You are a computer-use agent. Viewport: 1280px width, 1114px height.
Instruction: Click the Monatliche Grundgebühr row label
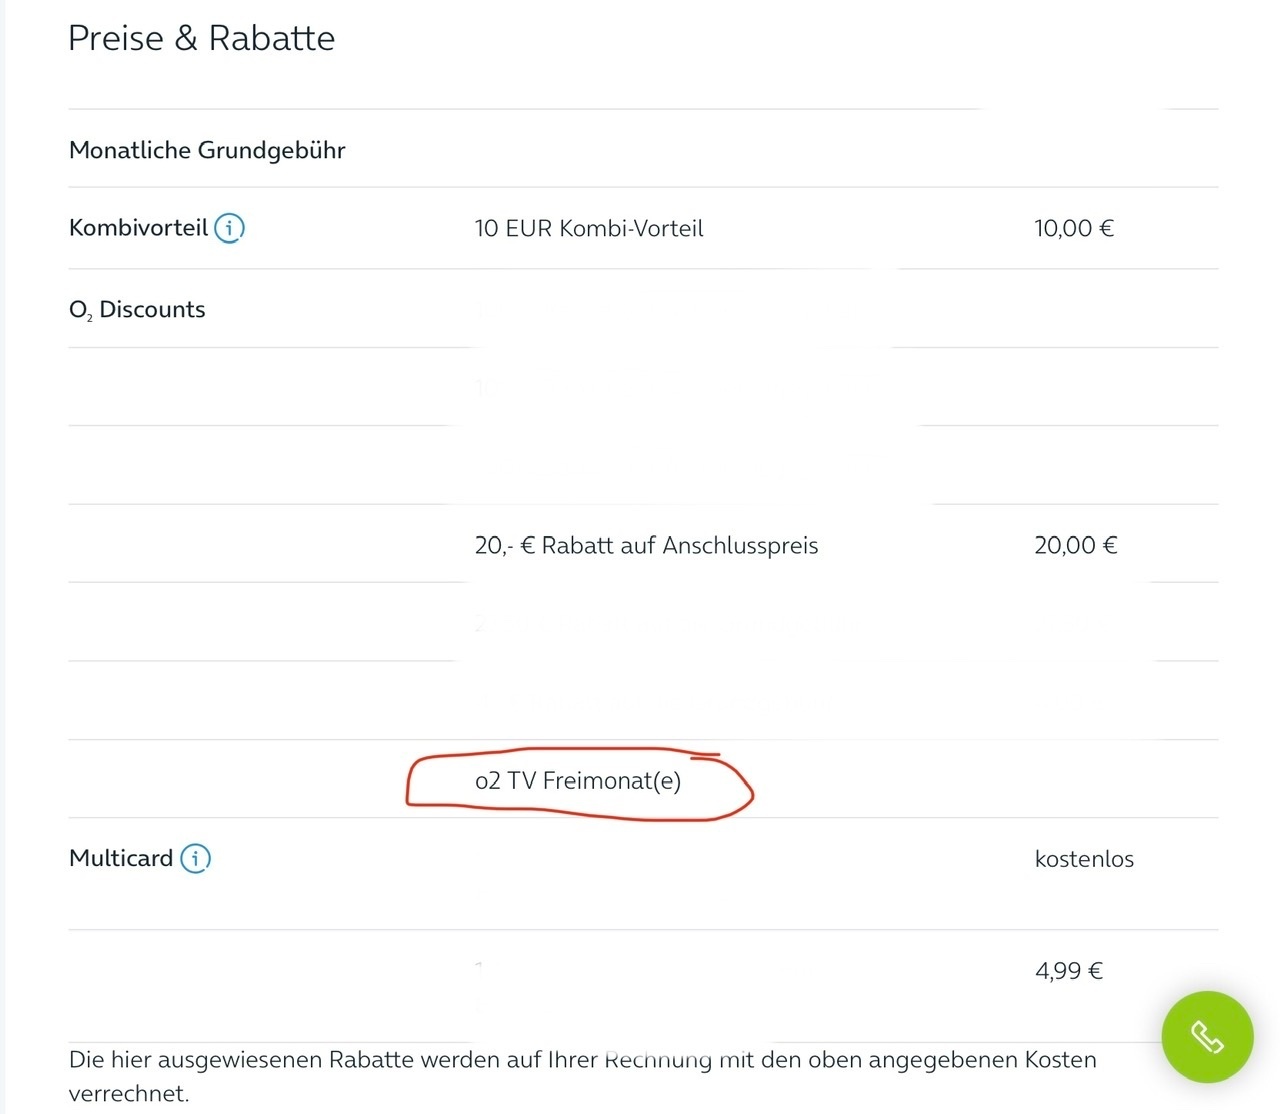point(207,150)
